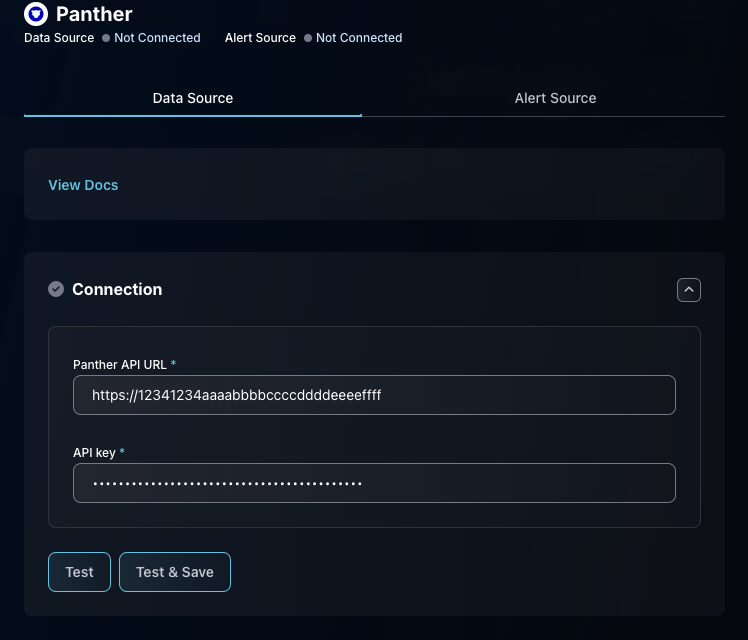Click the Panther logo icon

[x=36, y=14]
